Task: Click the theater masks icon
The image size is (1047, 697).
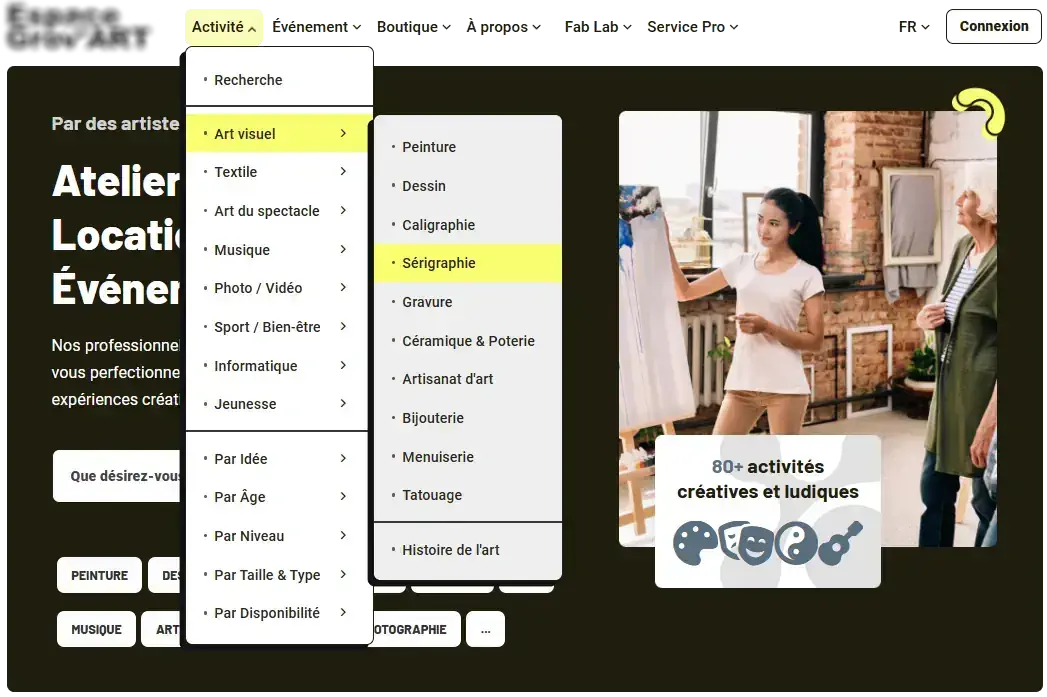Action: coord(744,543)
